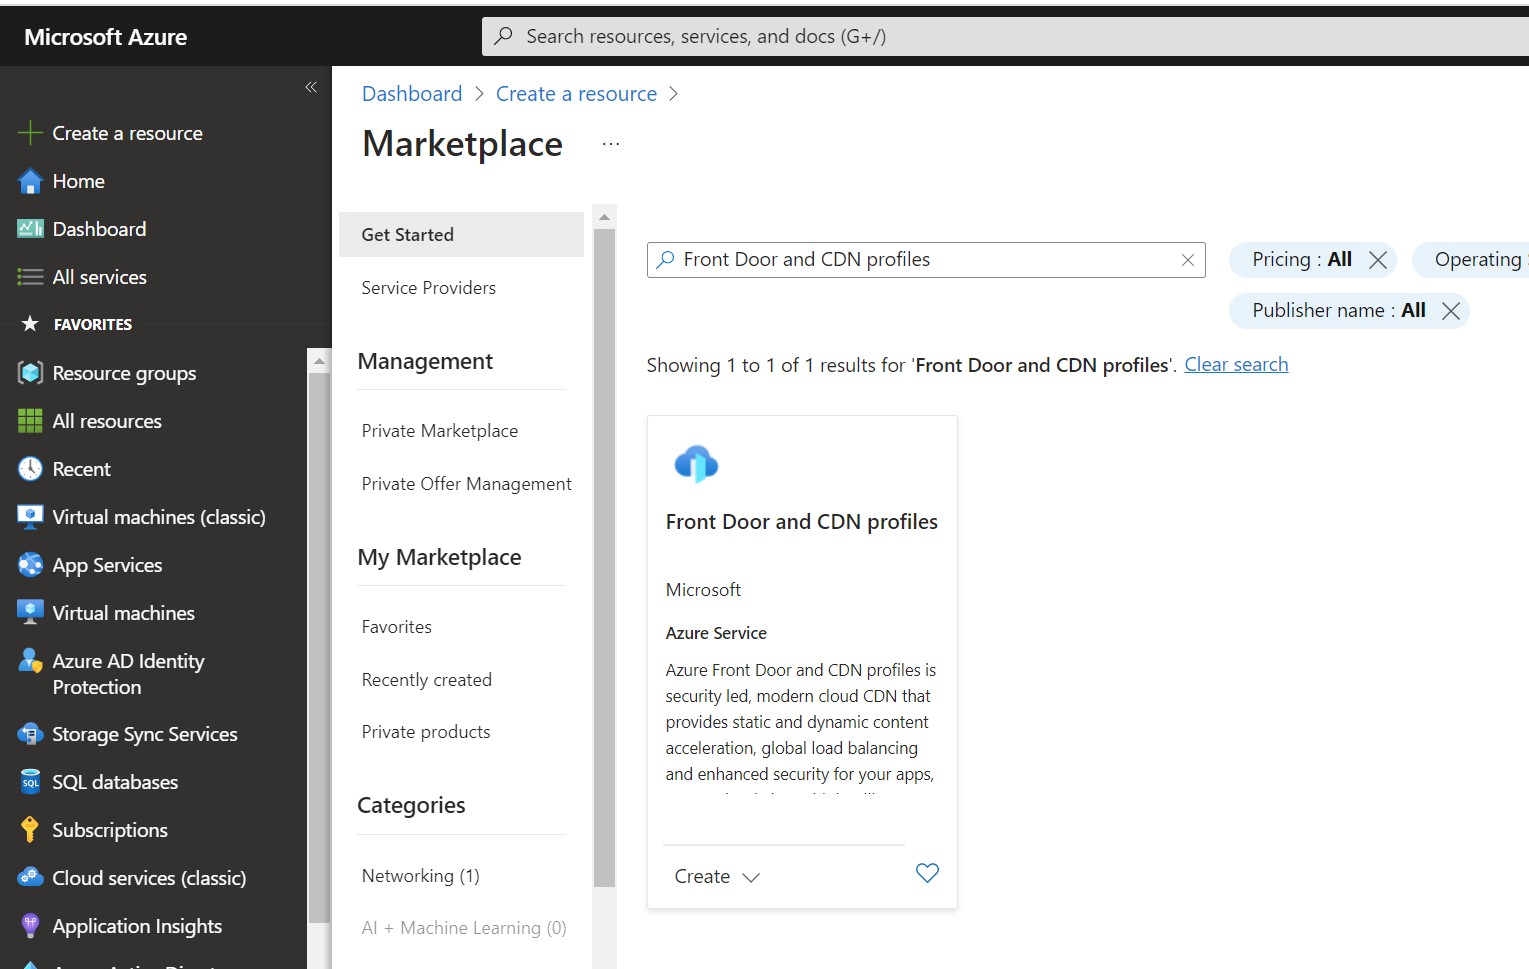Click the Clear search link
This screenshot has height=969, width=1529.
click(x=1236, y=365)
